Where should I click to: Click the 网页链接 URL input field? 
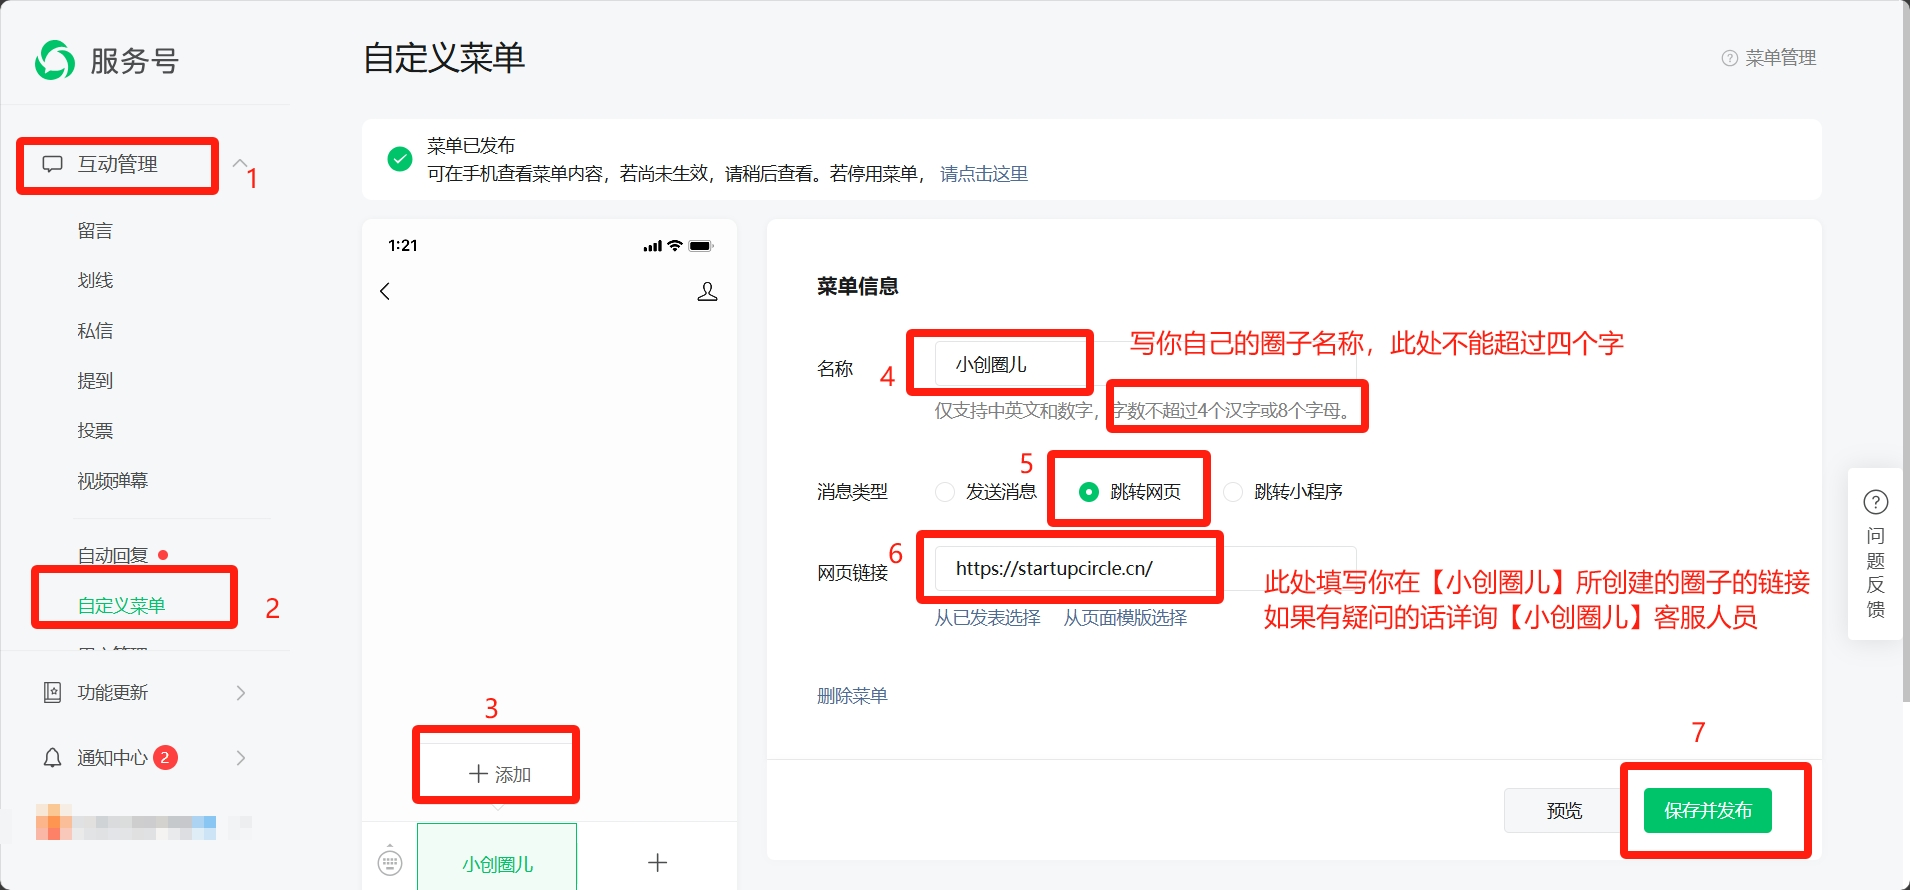[x=1145, y=569]
